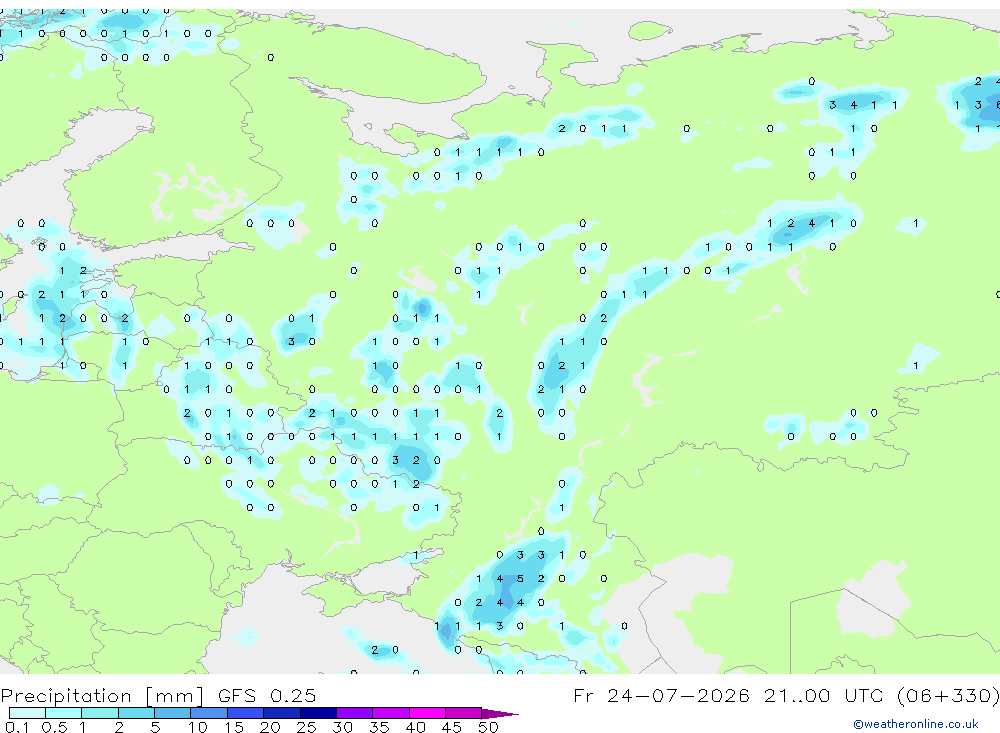Select the 25–30 mm navy legend swatch
This screenshot has width=1000, height=733.
[x=318, y=713]
